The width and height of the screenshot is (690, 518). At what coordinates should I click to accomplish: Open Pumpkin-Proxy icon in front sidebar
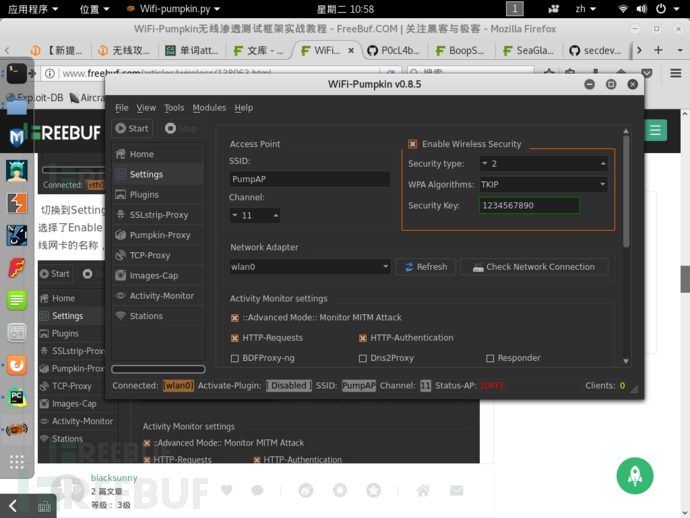click(121, 235)
